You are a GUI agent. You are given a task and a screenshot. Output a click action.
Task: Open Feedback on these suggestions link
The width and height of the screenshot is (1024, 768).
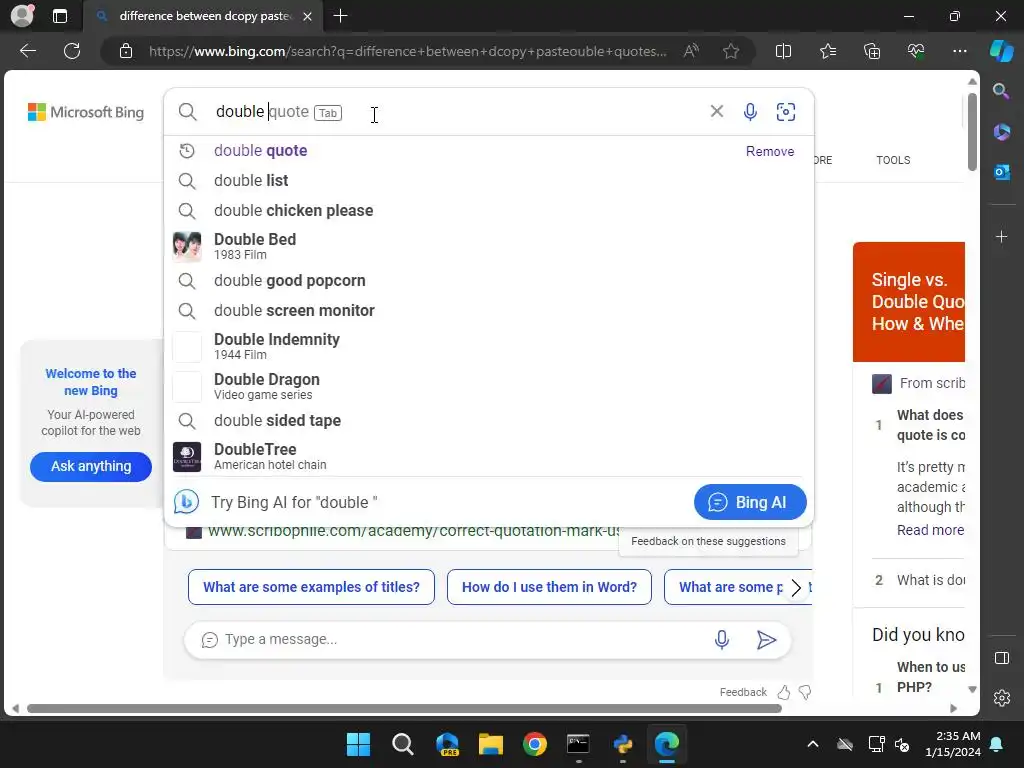pyautogui.click(x=708, y=541)
